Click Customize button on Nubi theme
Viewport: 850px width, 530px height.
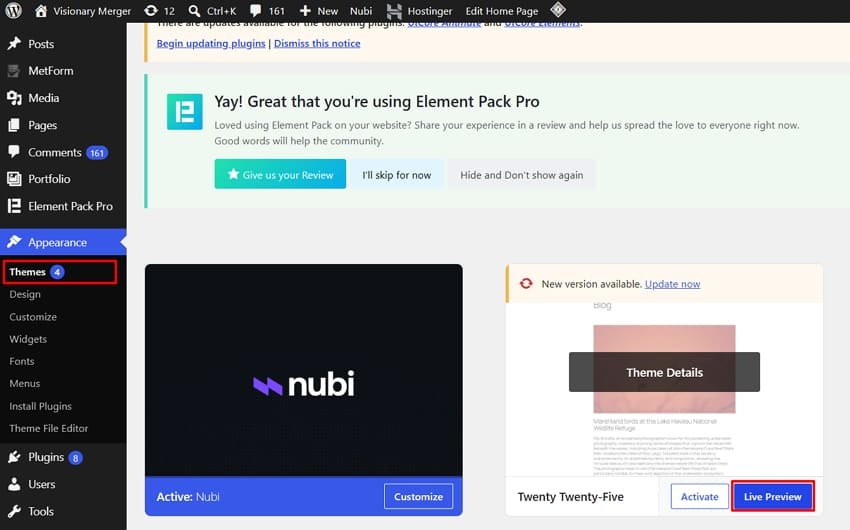point(418,496)
